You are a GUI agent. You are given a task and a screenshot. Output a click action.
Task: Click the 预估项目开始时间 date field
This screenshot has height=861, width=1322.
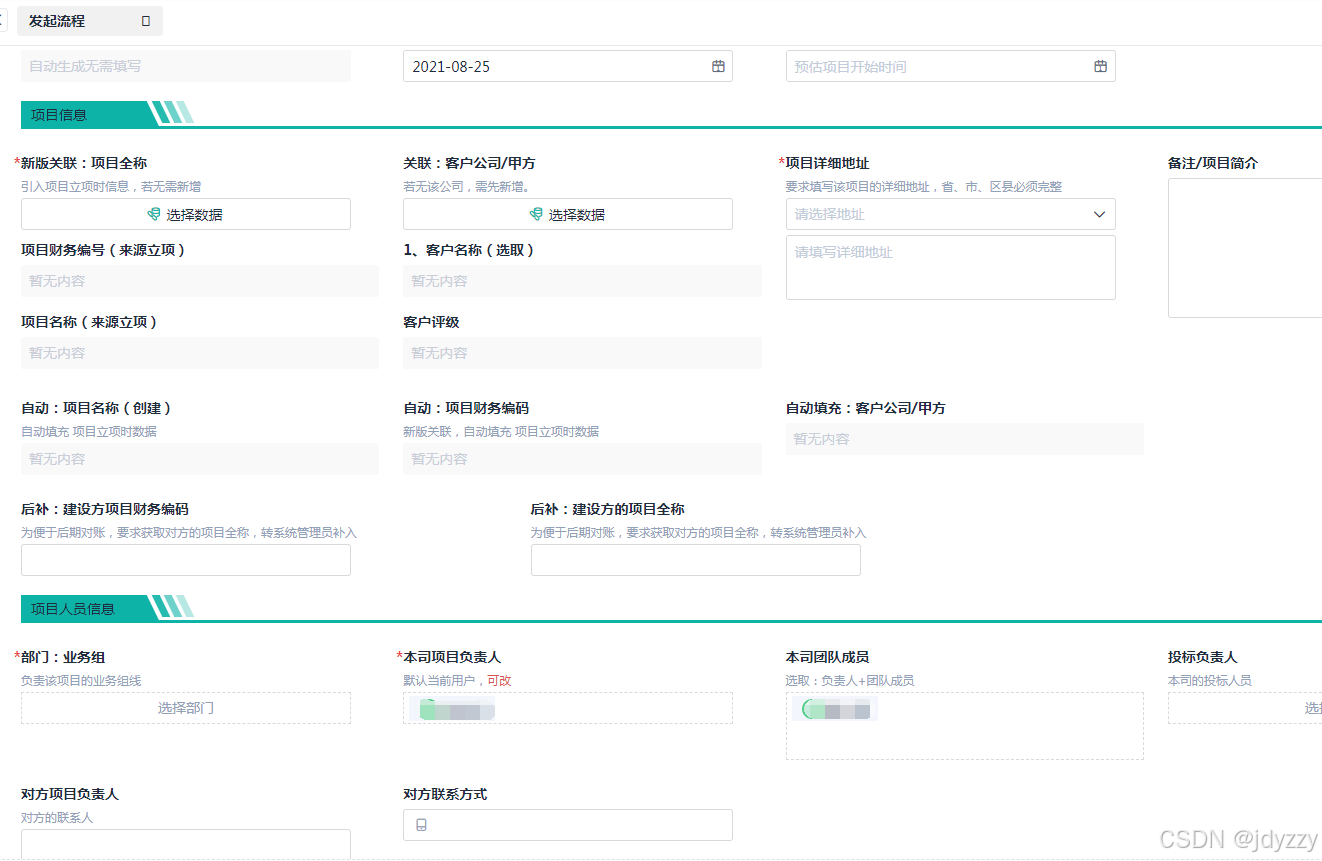(951, 66)
